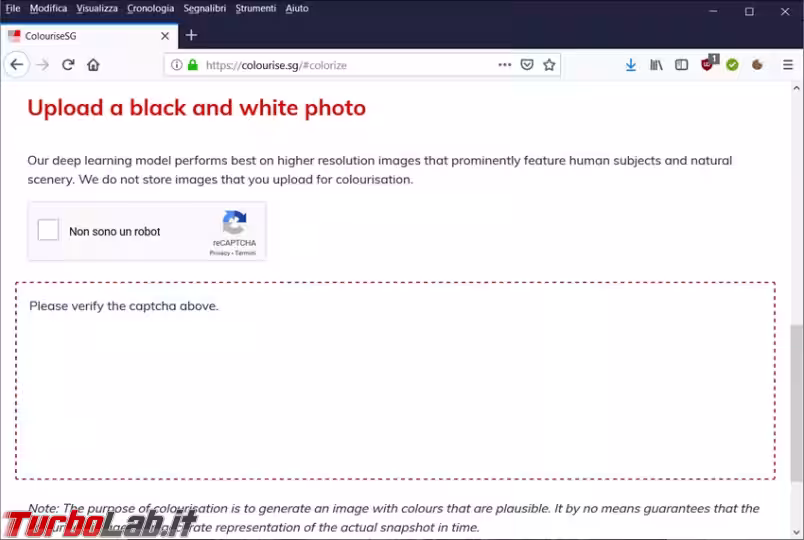
Task: Open a new tab with plus button
Action: click(191, 35)
